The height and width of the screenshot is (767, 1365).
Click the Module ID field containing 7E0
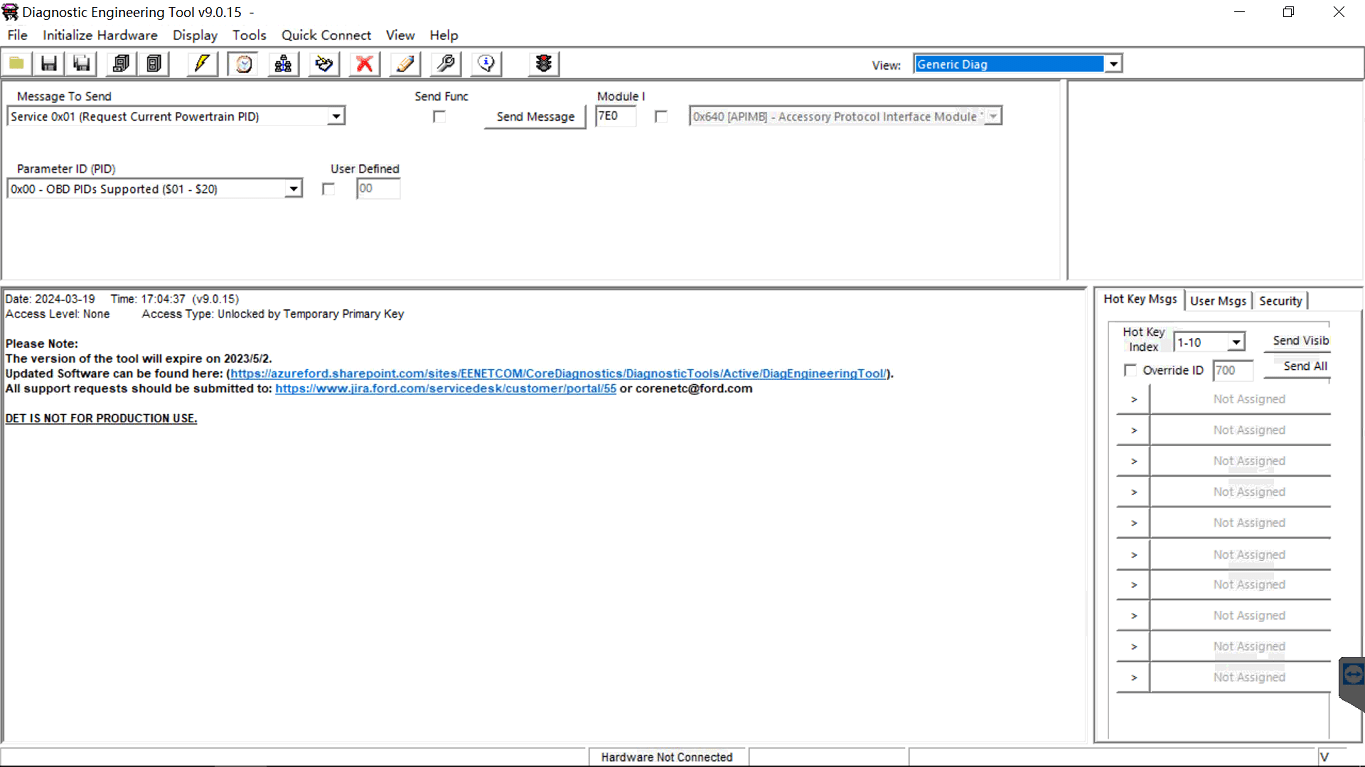coord(615,117)
